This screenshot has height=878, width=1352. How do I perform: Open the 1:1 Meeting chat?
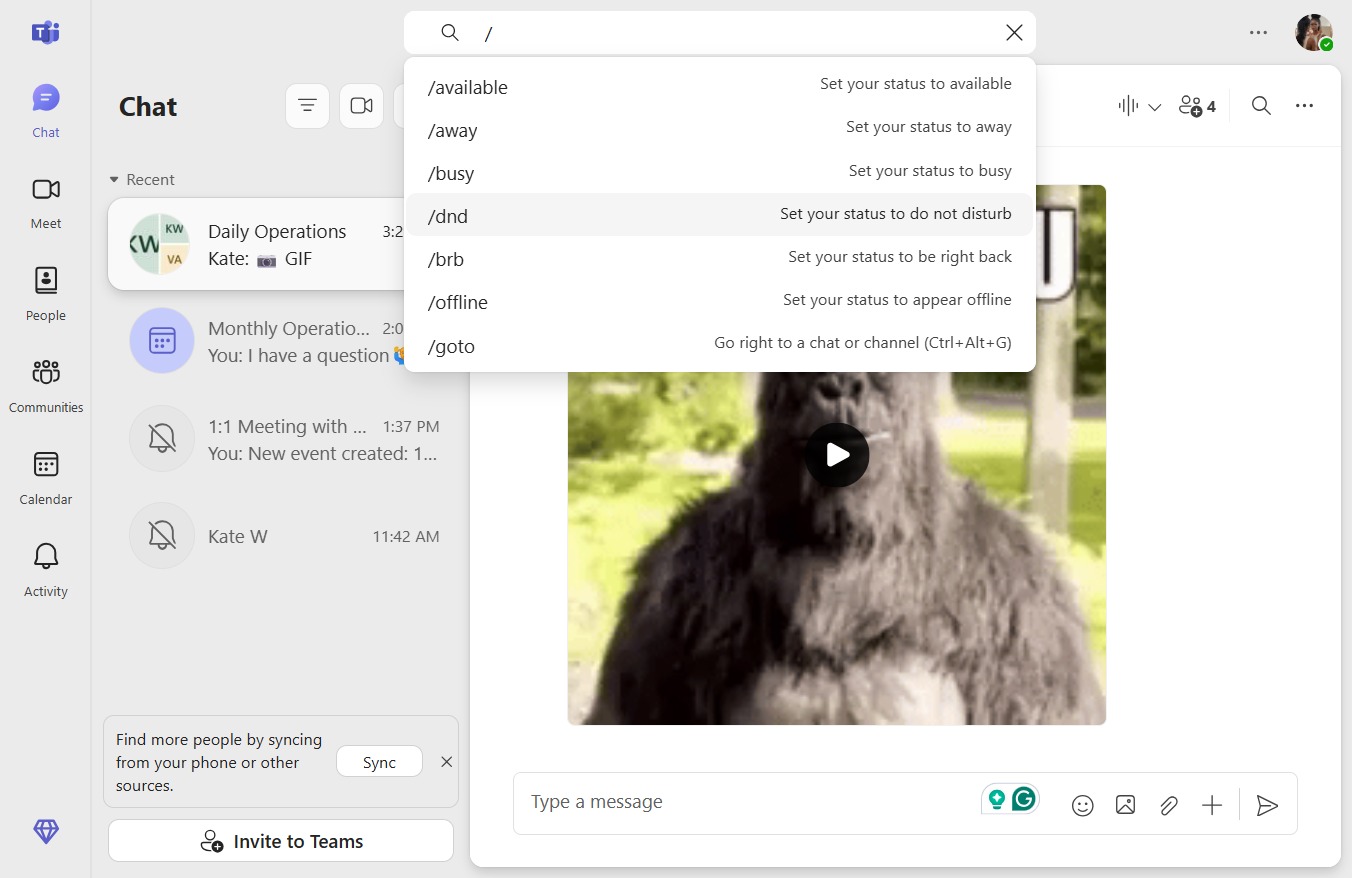(283, 439)
